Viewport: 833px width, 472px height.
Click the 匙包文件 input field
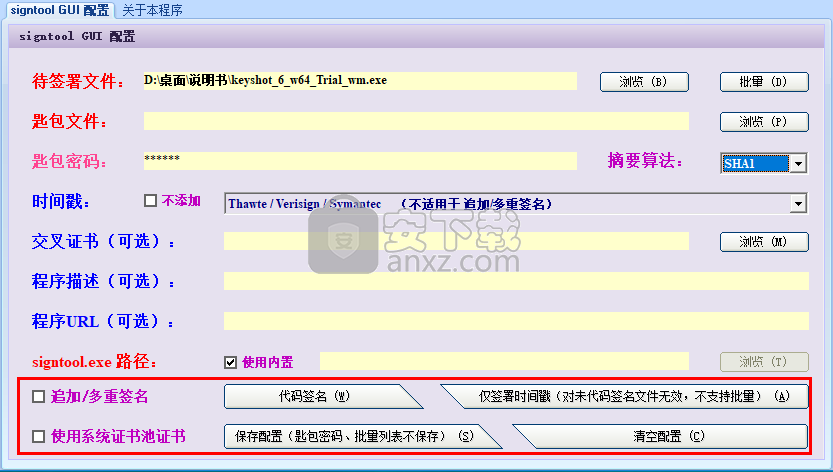416,121
